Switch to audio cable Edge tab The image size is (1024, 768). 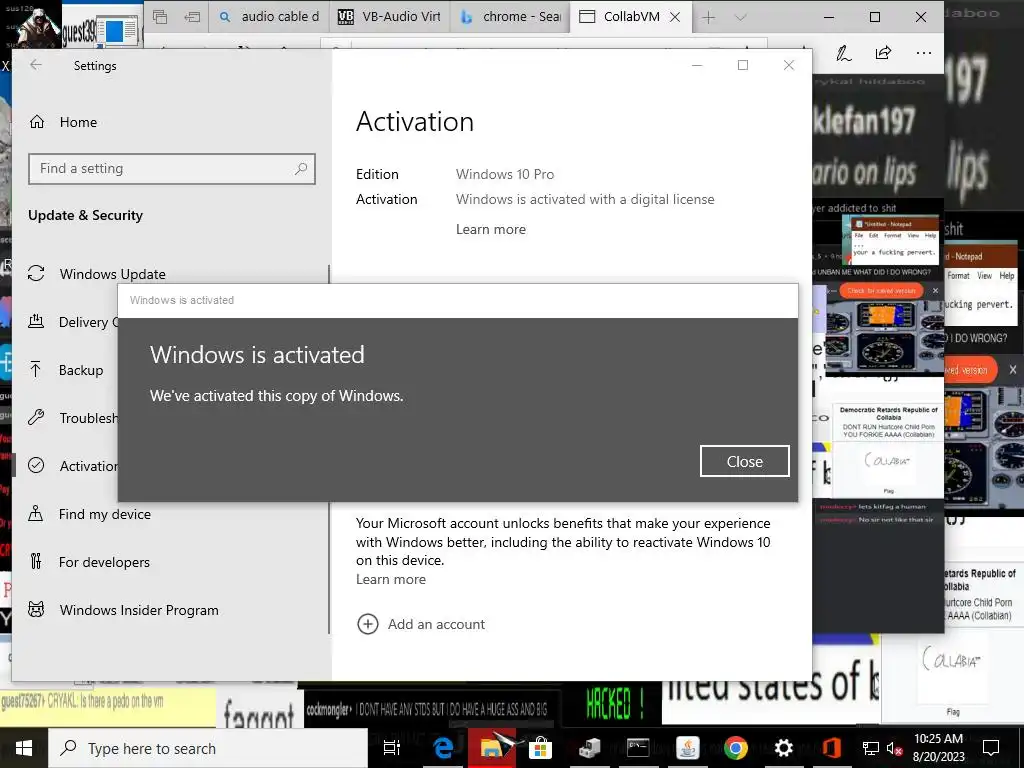[271, 17]
